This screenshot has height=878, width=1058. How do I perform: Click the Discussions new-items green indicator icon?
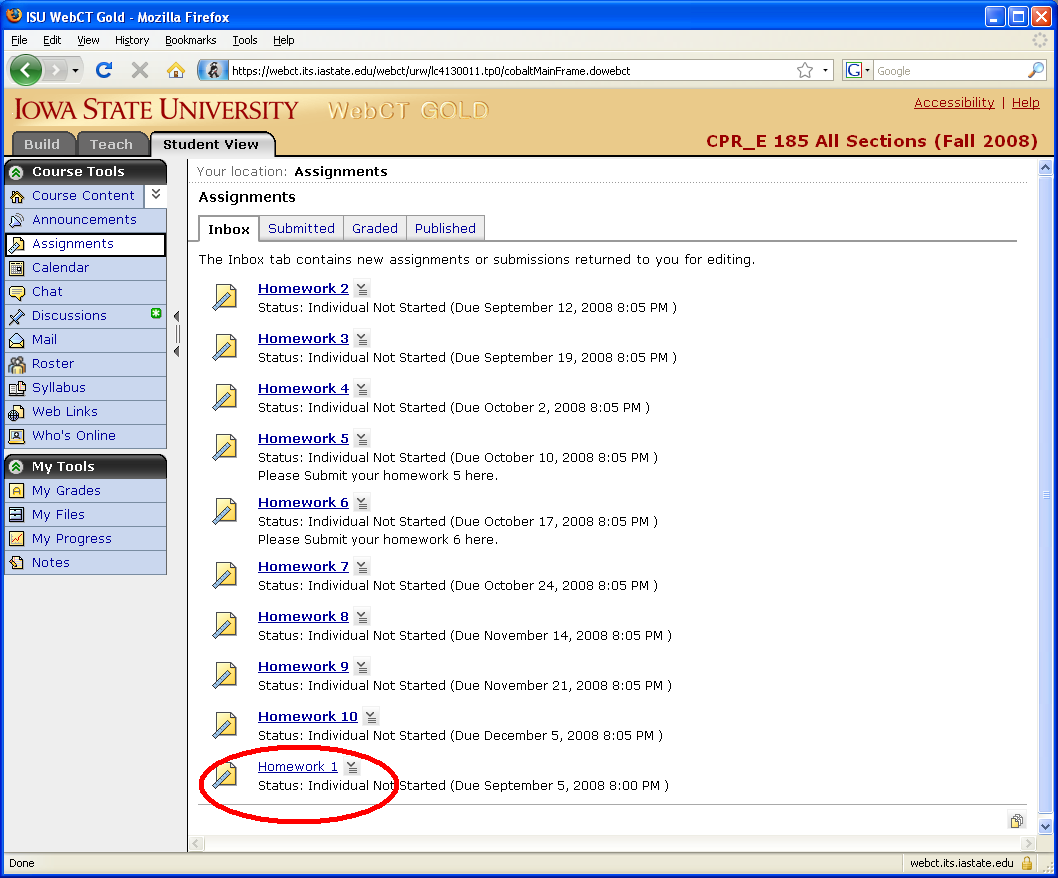pyautogui.click(x=156, y=314)
